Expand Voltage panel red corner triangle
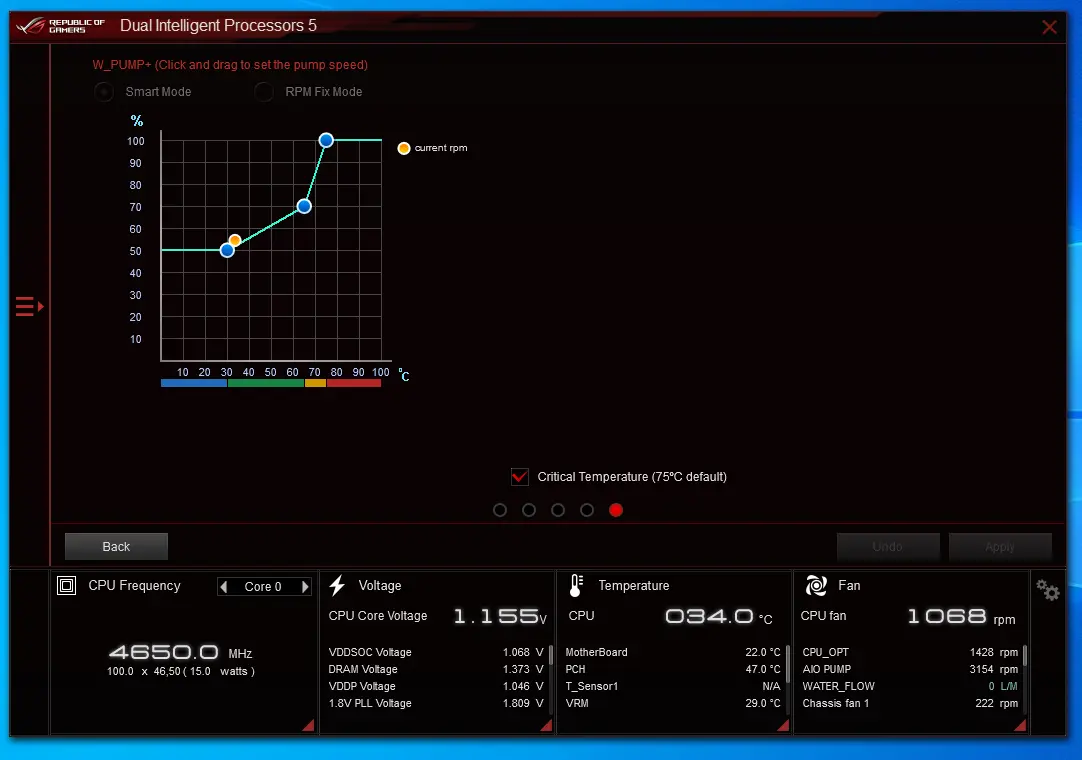This screenshot has width=1082, height=760. click(547, 725)
